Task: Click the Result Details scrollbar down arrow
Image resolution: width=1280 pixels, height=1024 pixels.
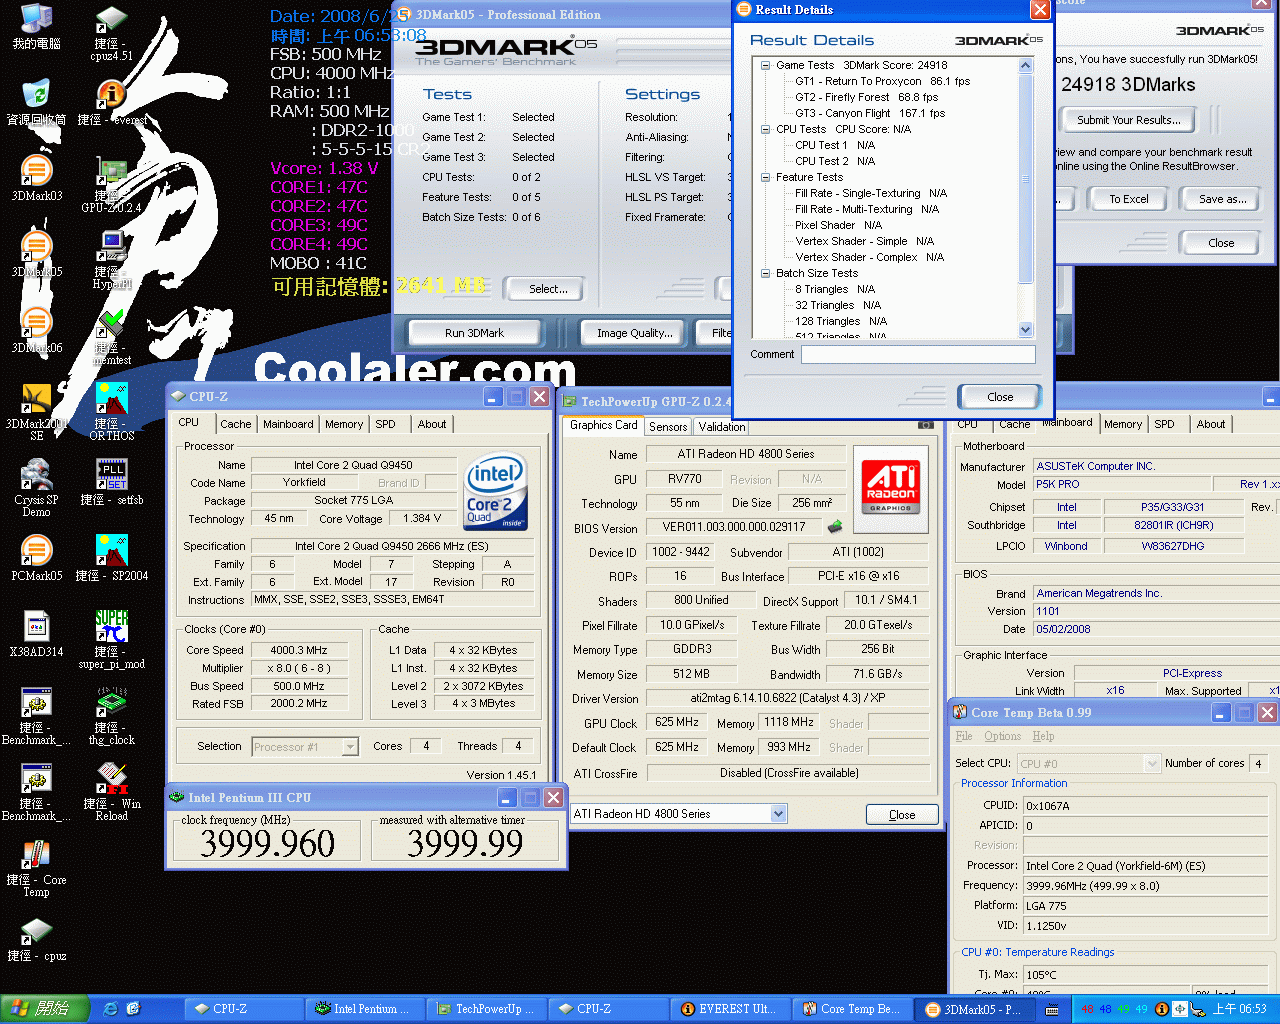Action: [x=1025, y=329]
